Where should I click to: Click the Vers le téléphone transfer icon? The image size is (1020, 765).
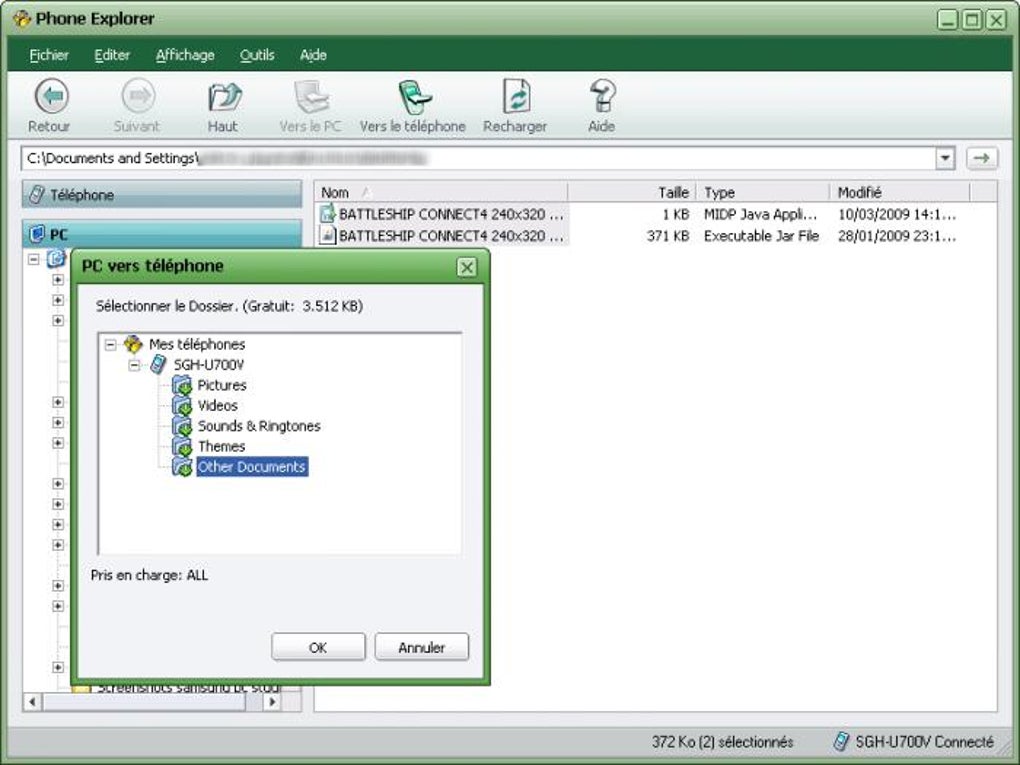point(414,97)
